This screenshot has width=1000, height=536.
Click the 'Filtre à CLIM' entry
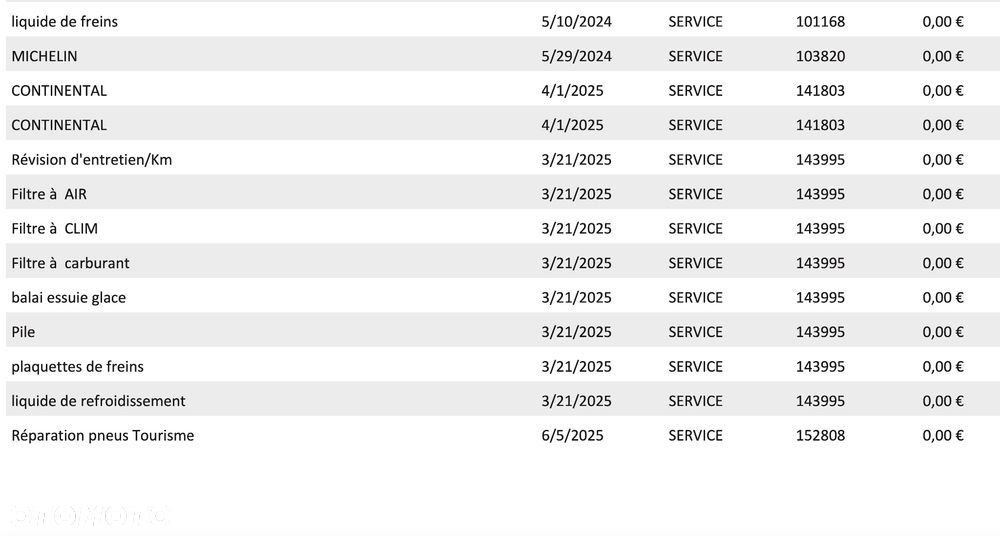(x=54, y=228)
